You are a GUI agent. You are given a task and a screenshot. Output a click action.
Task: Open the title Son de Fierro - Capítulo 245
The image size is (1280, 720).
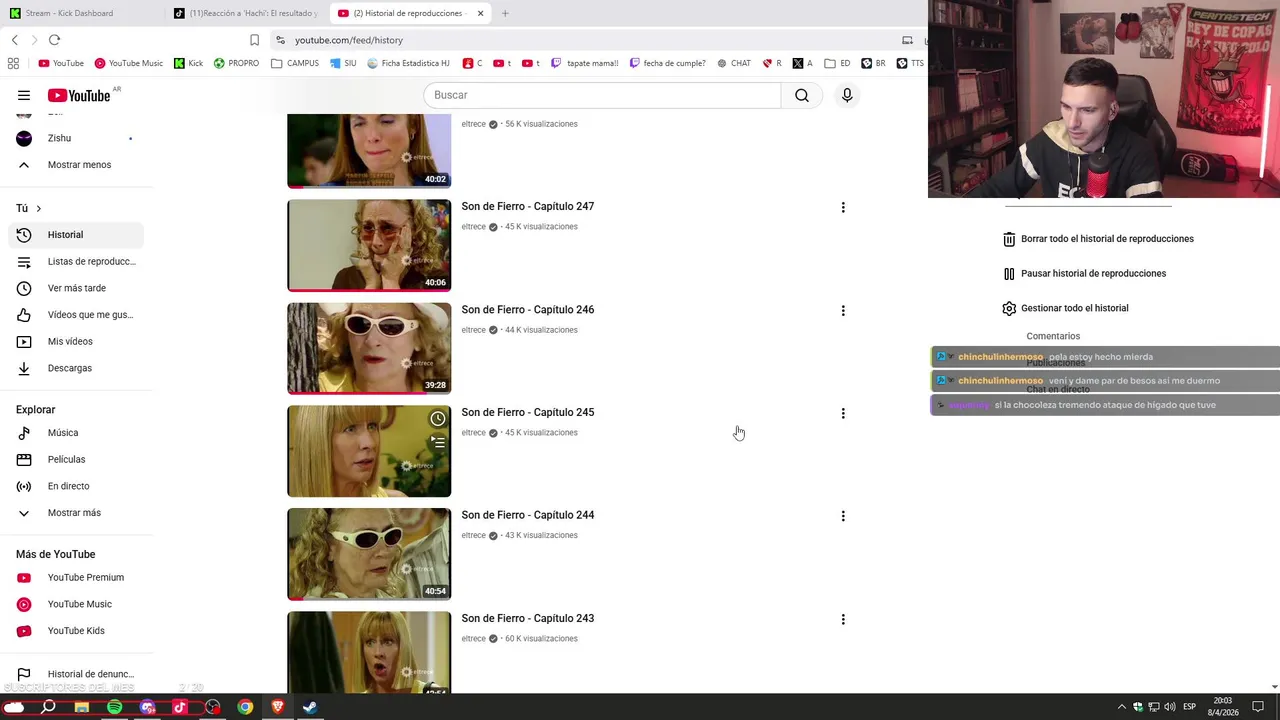528,412
